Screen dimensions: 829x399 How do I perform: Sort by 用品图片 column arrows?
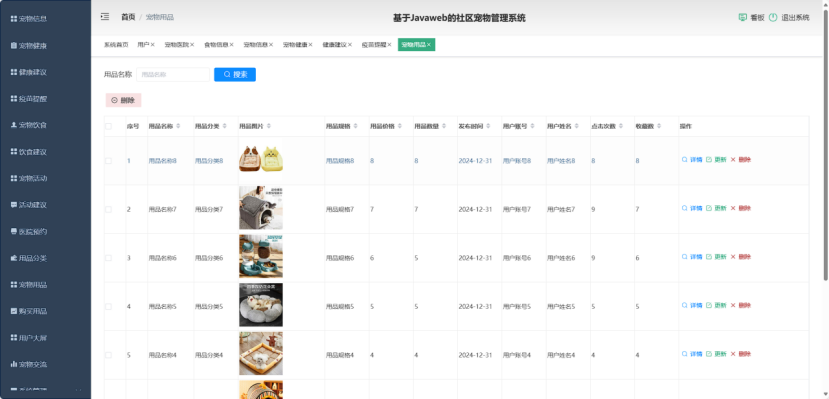click(269, 126)
